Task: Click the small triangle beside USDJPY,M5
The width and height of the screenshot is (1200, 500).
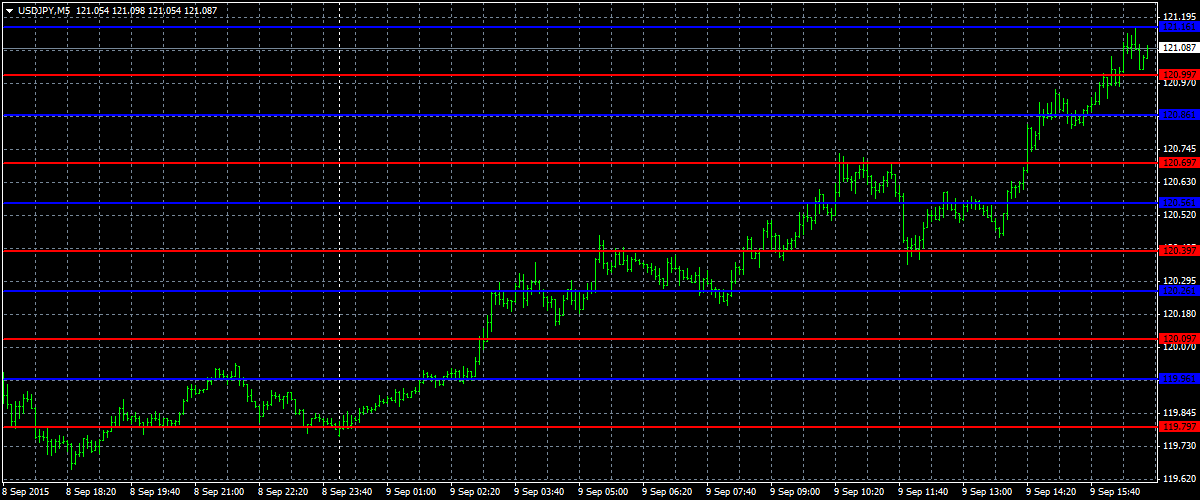Action: (x=9, y=9)
